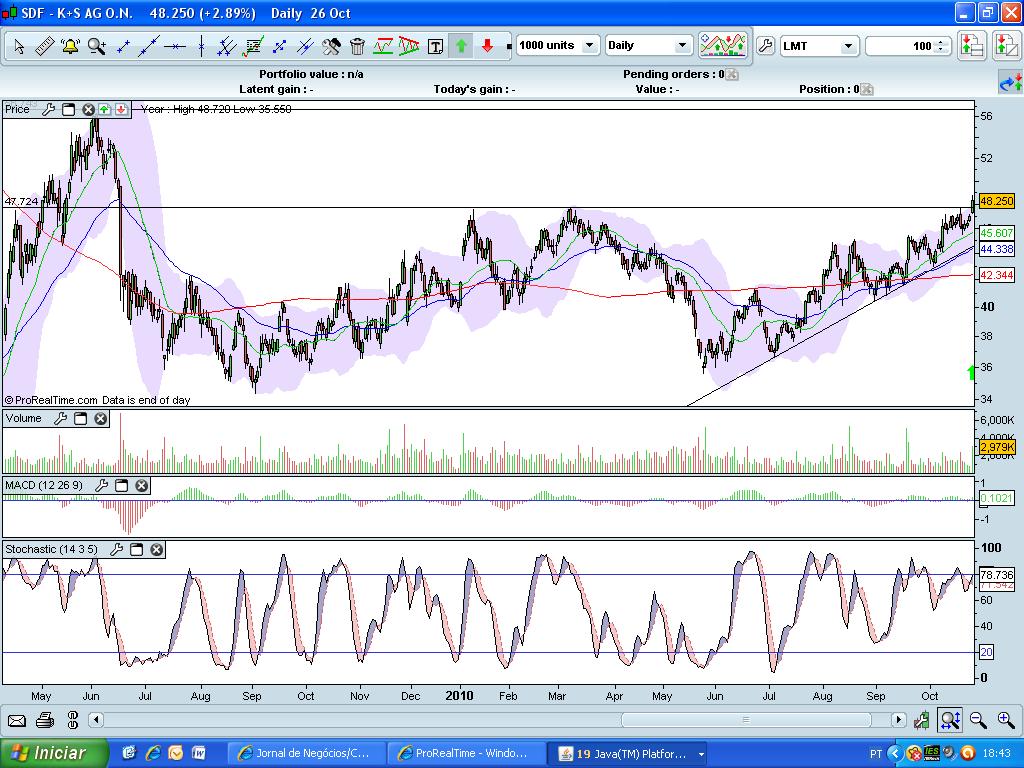Select the vertical line tool
1024x768 pixels.
click(x=201, y=46)
